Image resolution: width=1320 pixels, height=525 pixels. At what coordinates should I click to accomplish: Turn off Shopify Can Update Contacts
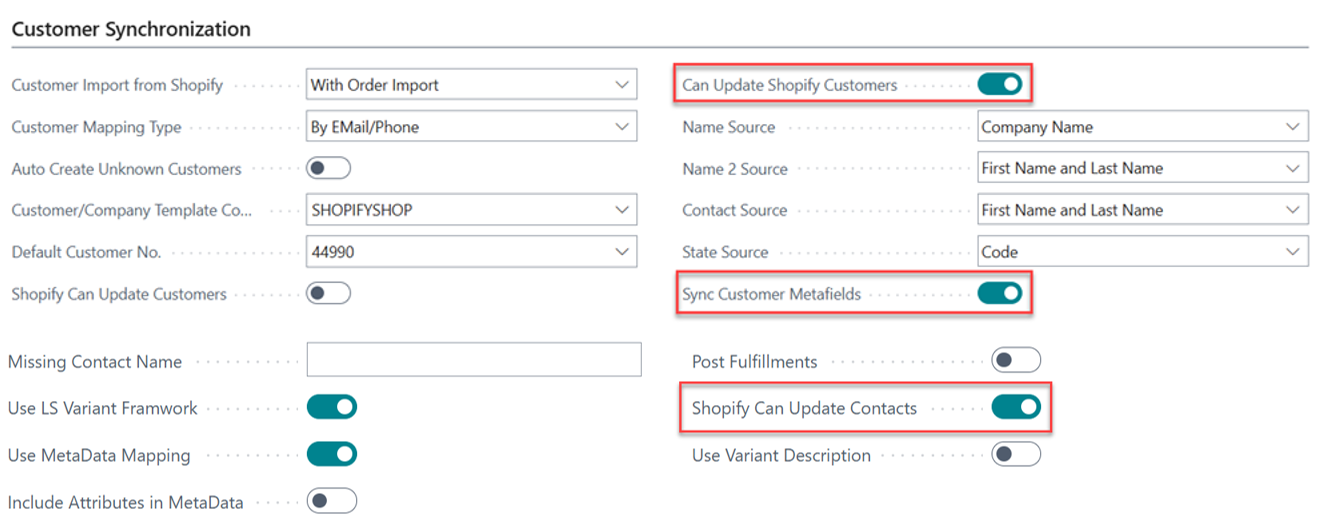[x=1015, y=407]
